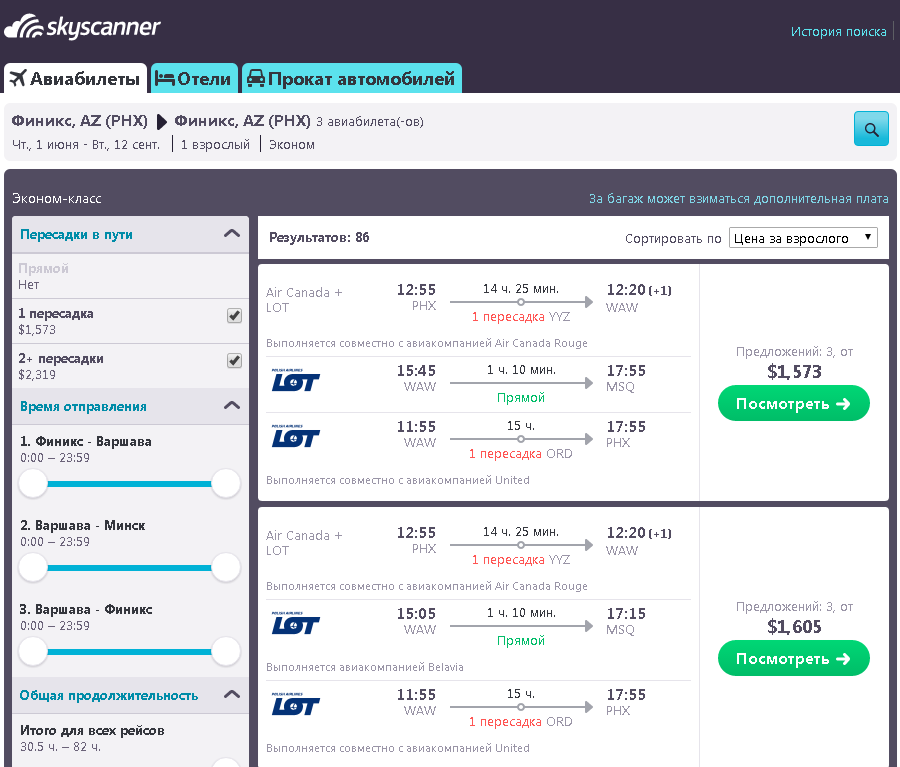This screenshot has height=767, width=900.
Task: Click Посмотреть for the $1,573 offer
Action: [793, 404]
